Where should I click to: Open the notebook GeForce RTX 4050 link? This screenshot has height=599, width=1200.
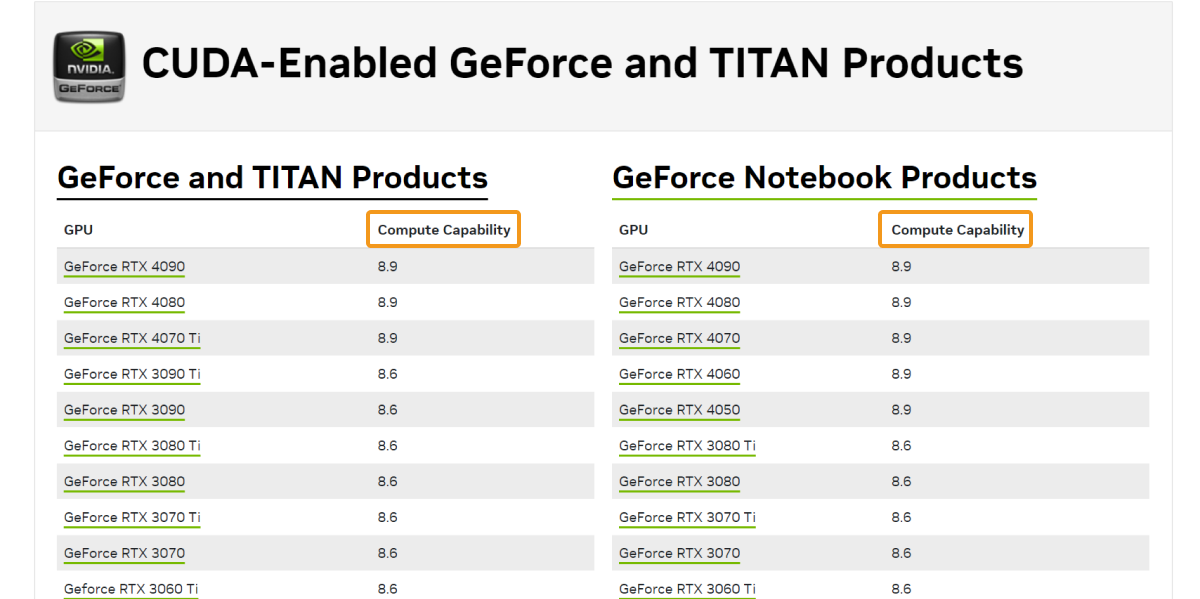[x=679, y=410]
